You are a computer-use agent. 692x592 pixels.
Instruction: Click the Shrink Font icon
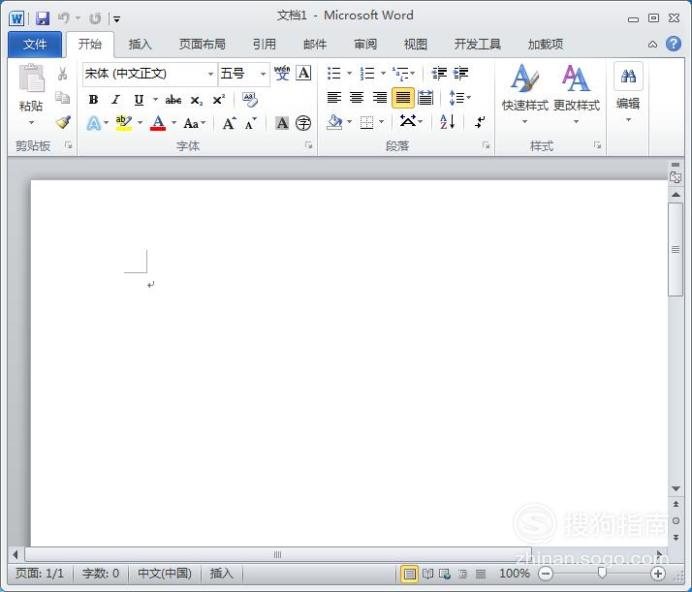pyautogui.click(x=250, y=124)
